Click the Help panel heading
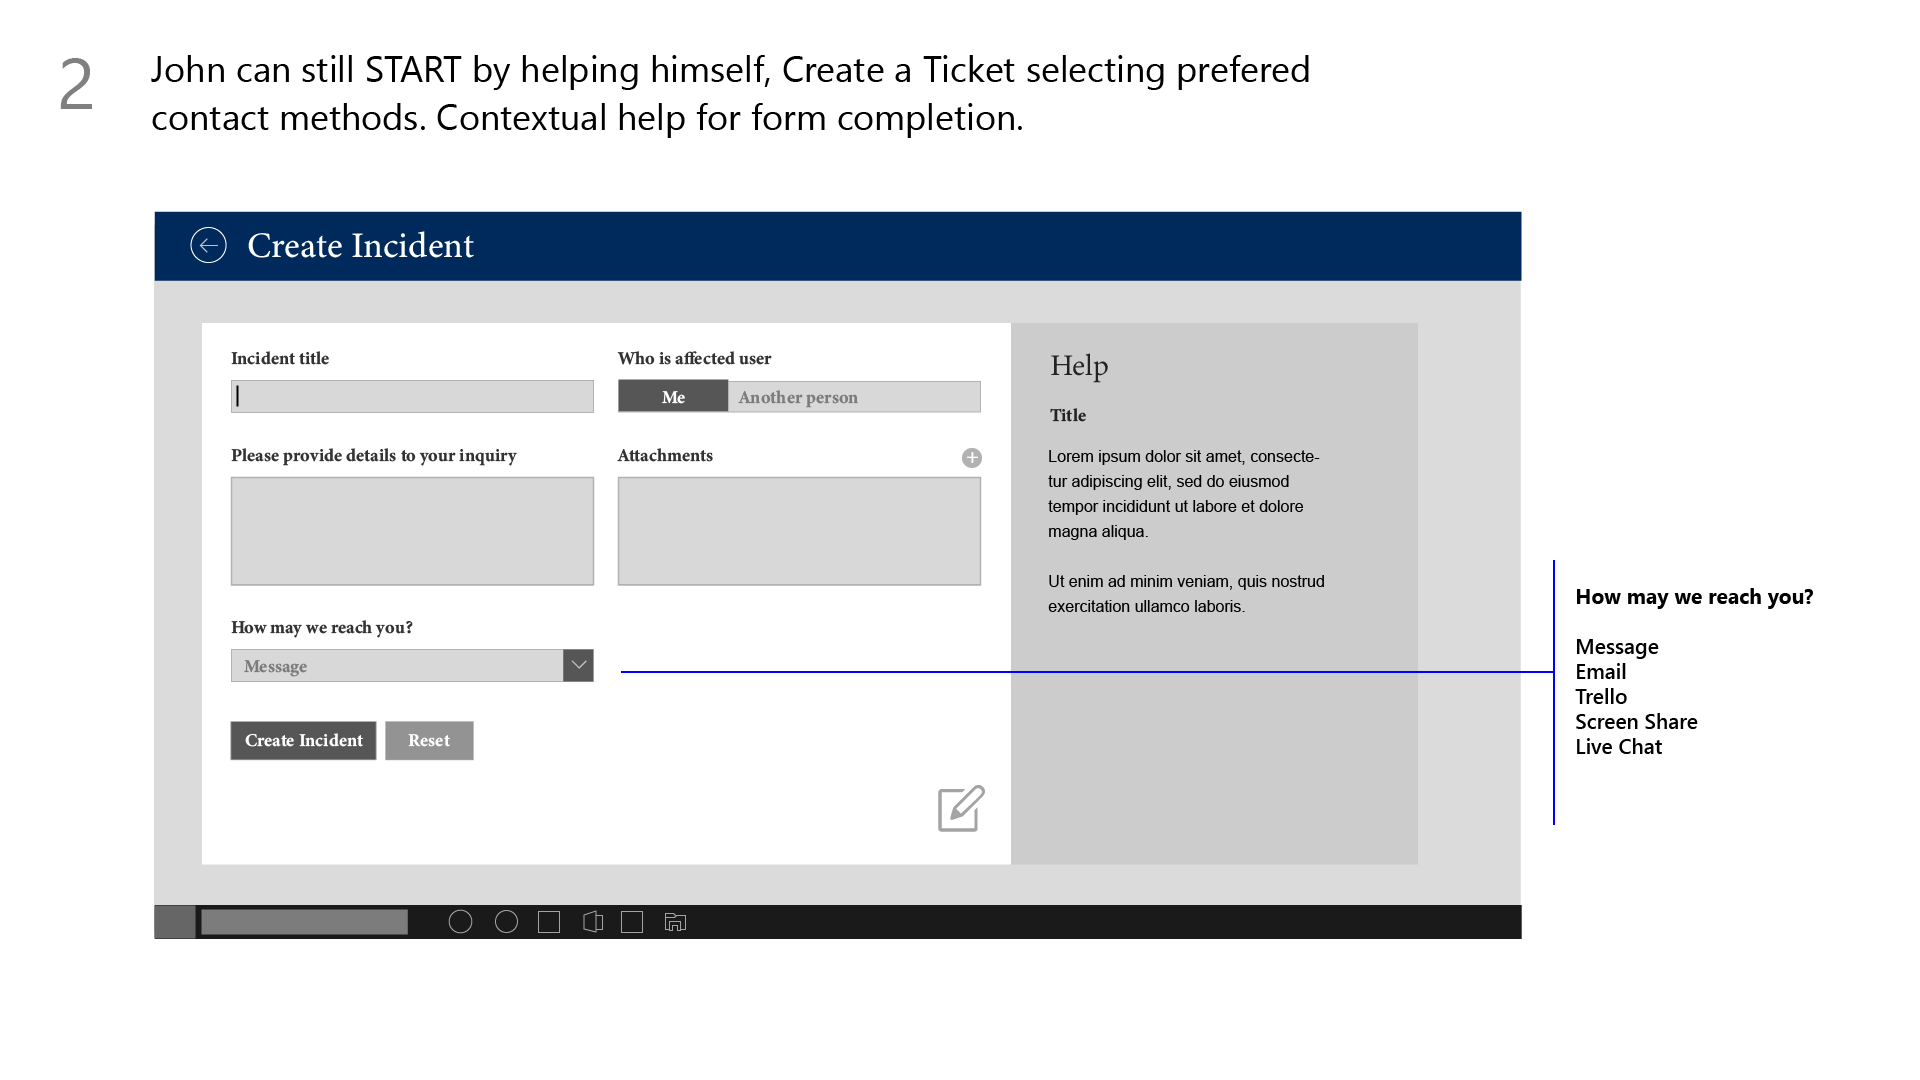 coord(1079,366)
